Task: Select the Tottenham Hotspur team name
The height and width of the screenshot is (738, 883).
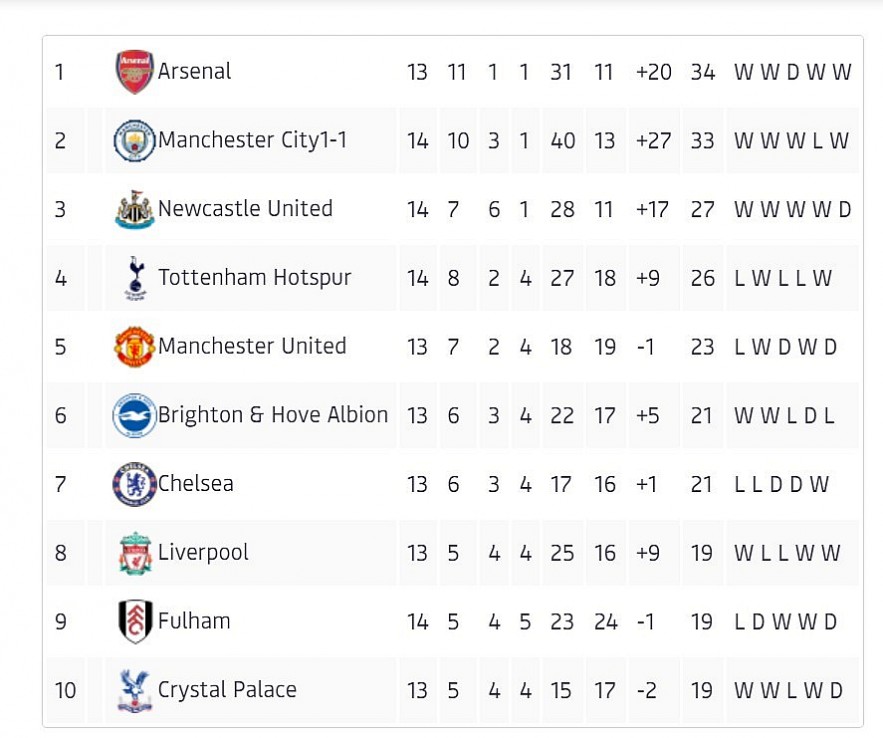Action: click(x=255, y=278)
